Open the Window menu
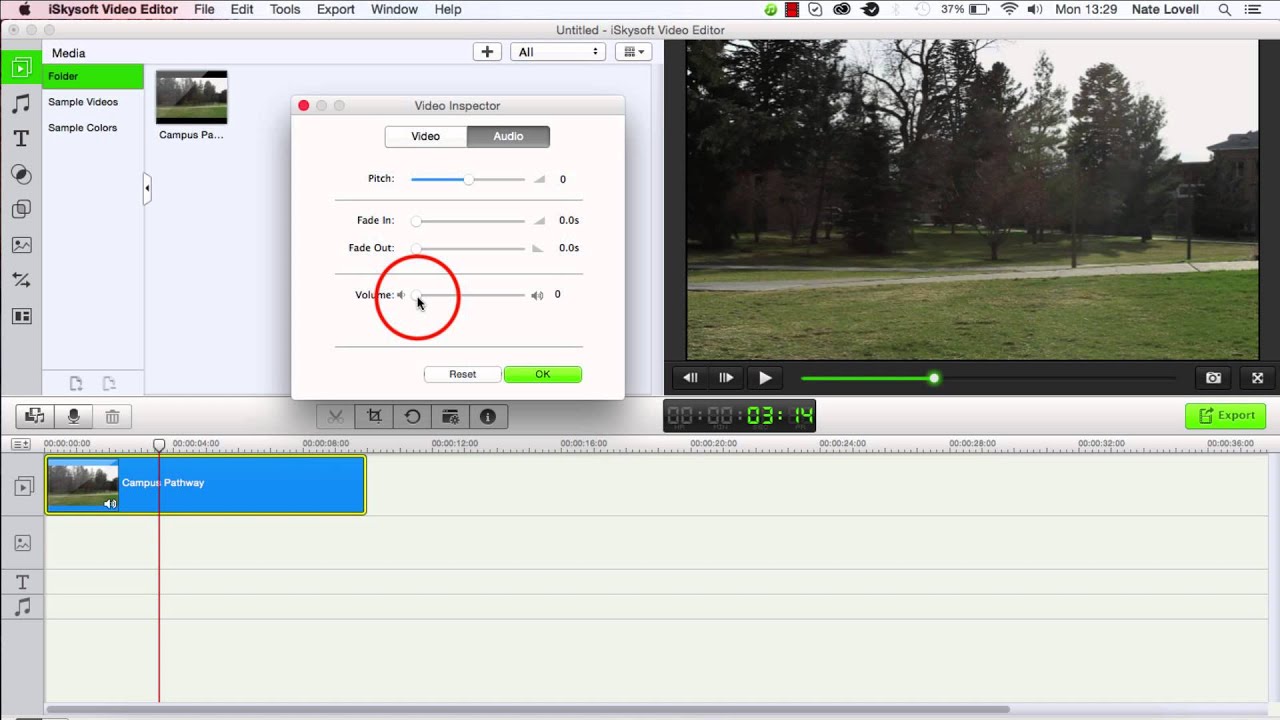This screenshot has width=1280, height=720. click(394, 9)
